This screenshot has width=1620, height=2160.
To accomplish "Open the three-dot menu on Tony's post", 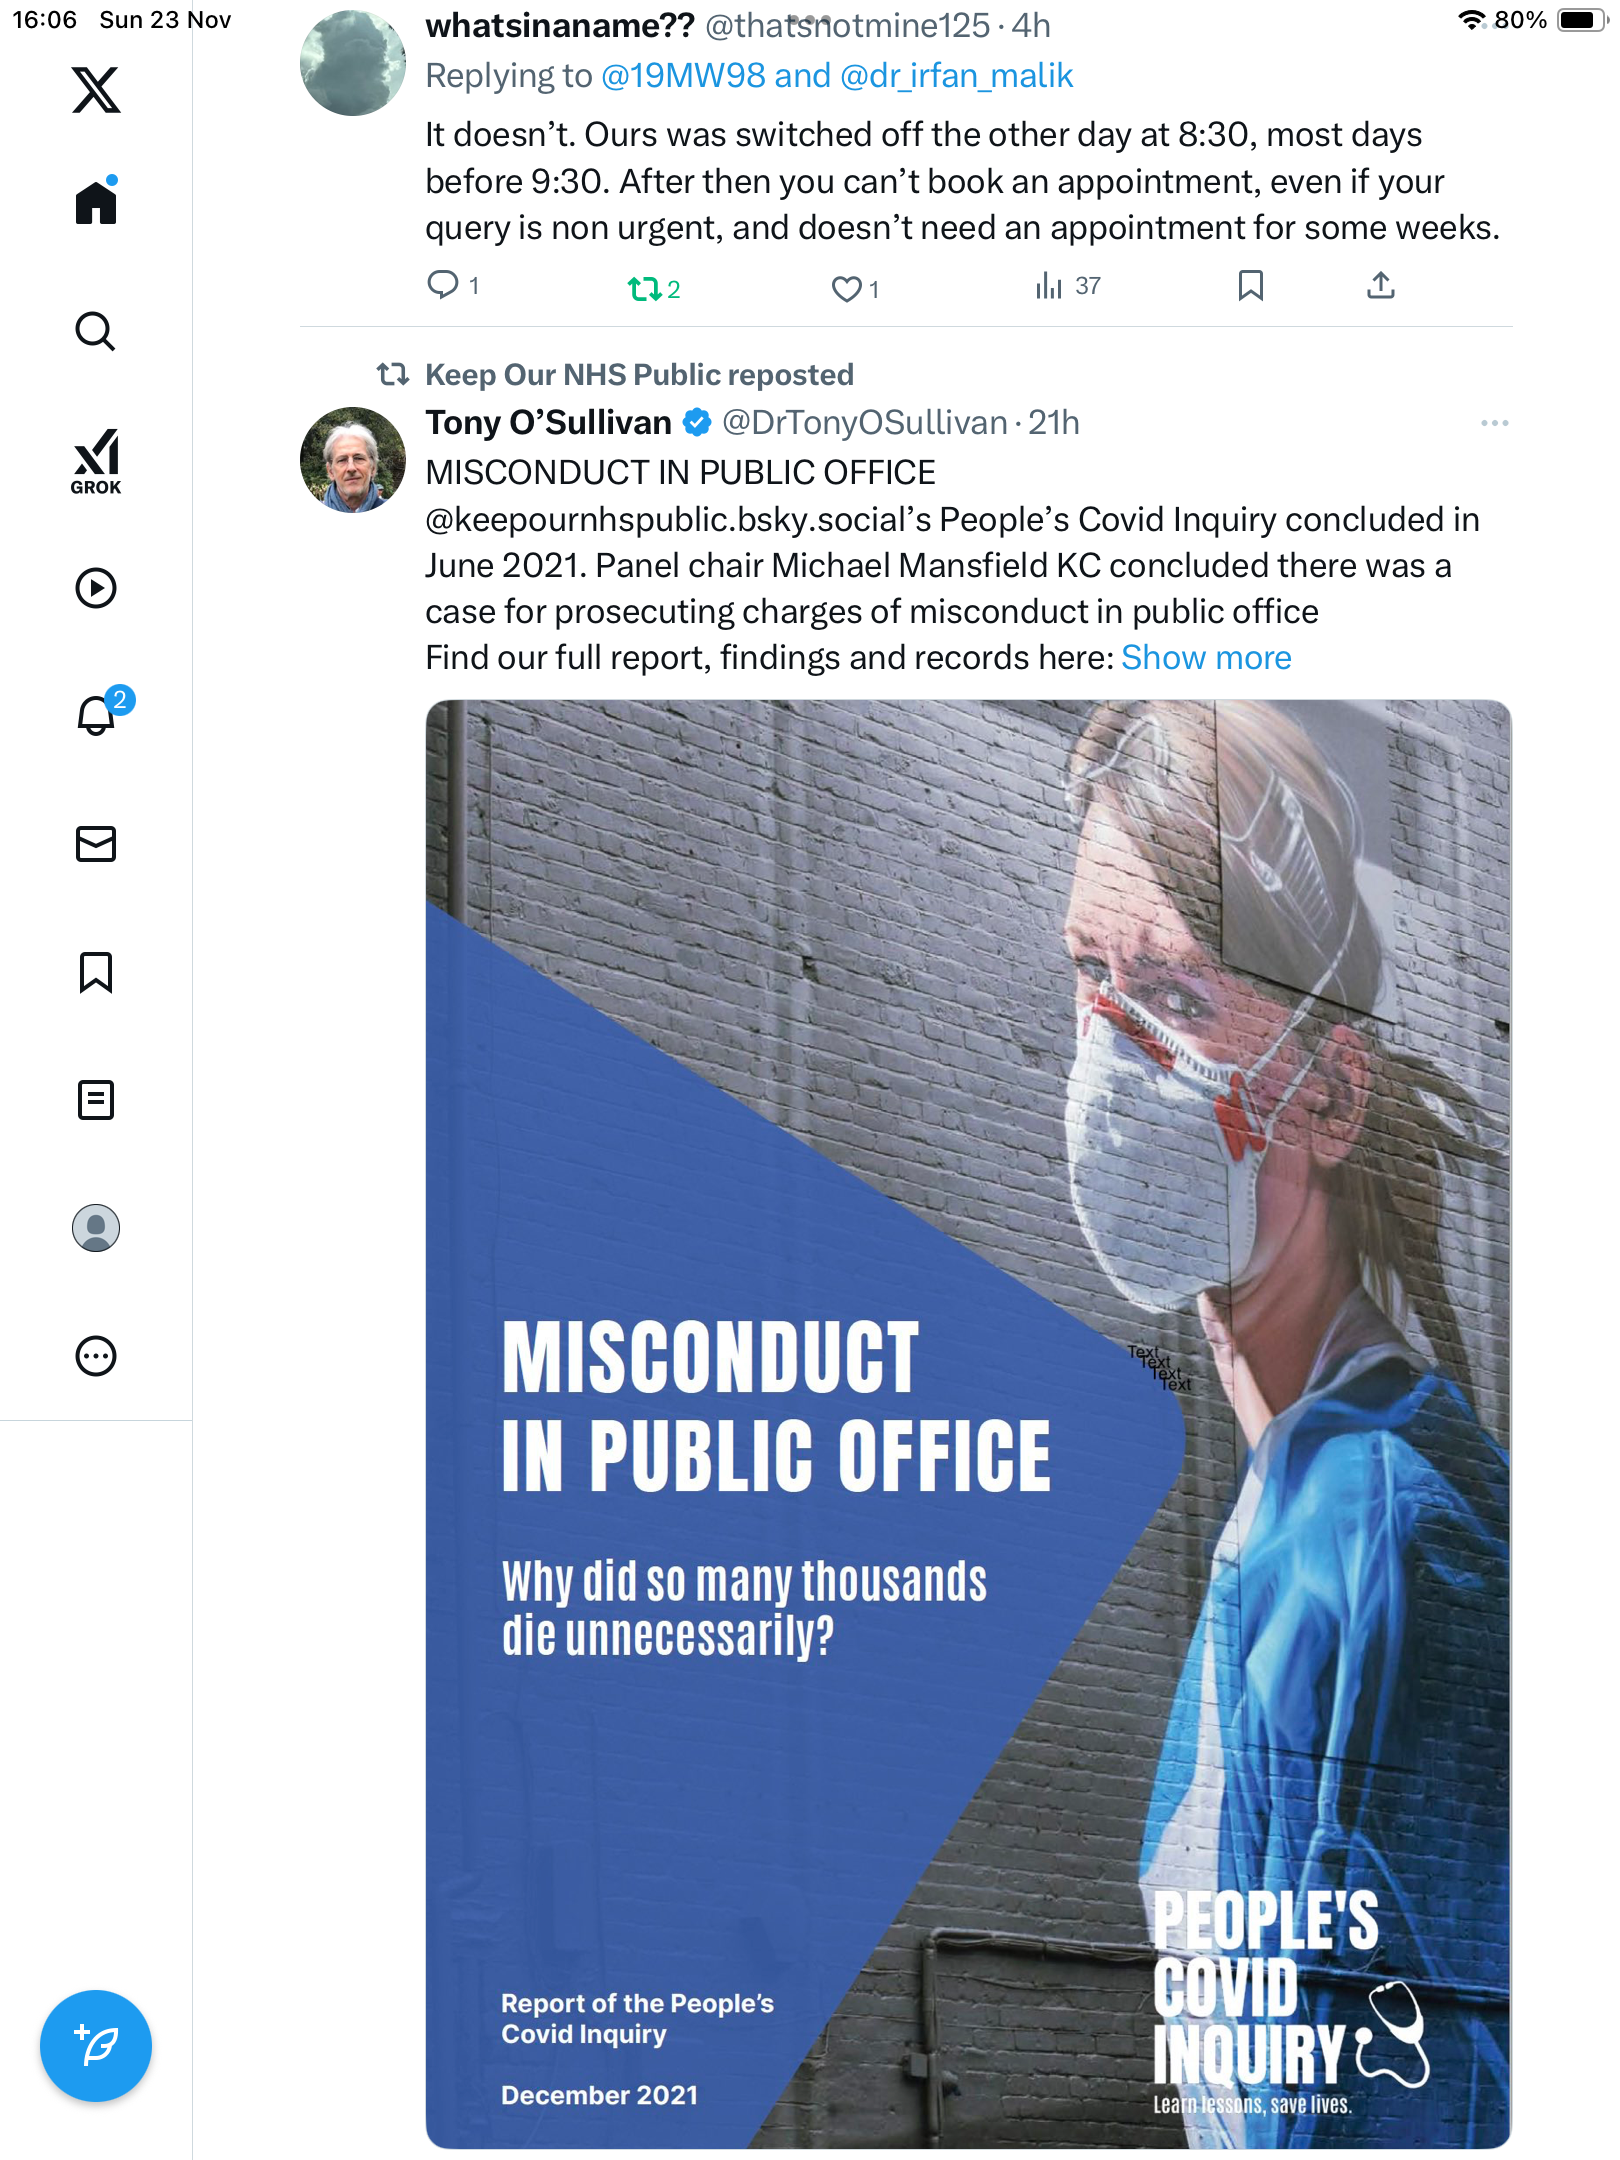I will [1494, 423].
